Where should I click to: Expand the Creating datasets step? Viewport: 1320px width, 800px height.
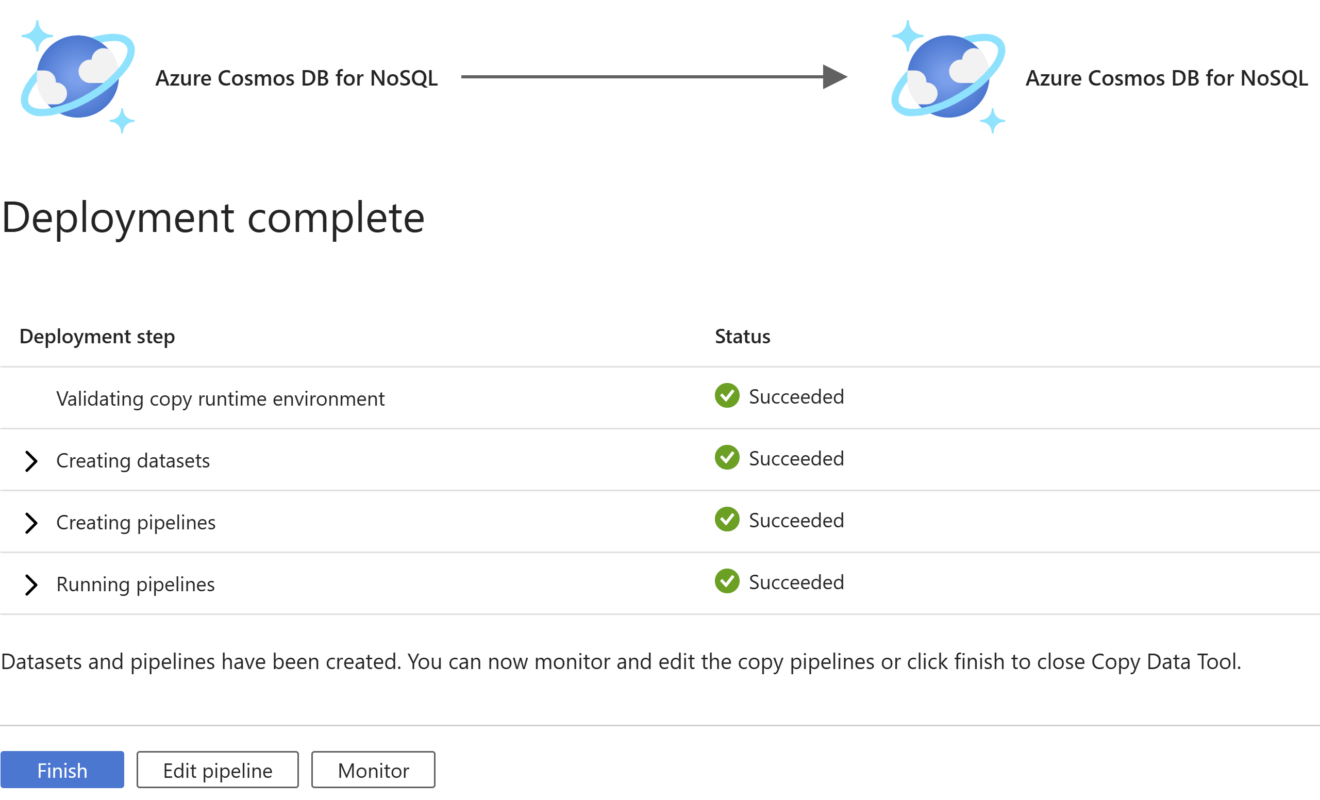(x=30, y=460)
